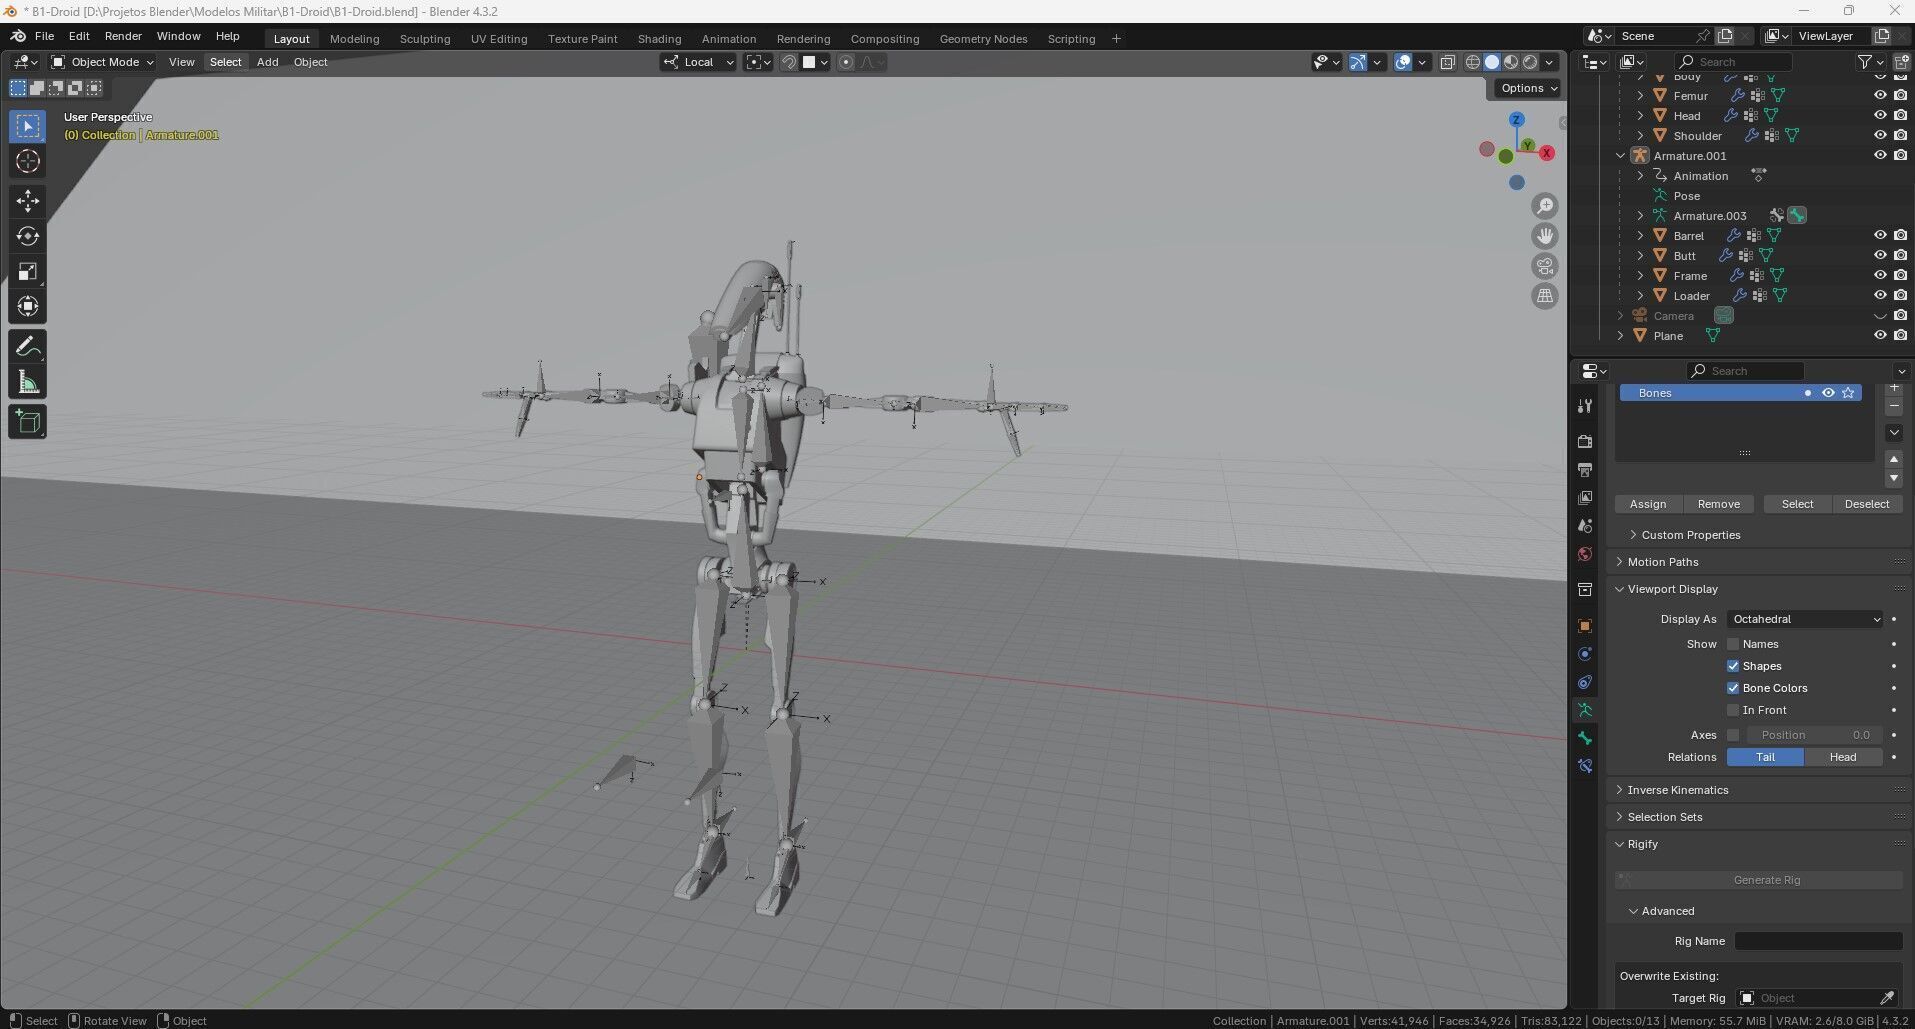Open the Object properties tab
This screenshot has width=1915, height=1029.
coord(1585,626)
